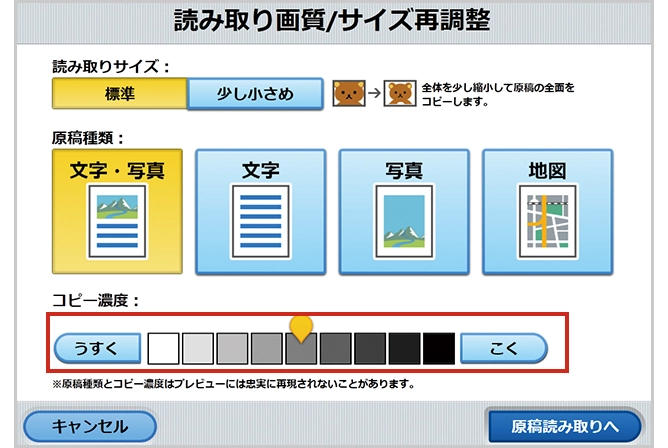The width and height of the screenshot is (668, 448).
Task: Click the うすく lighter density button
Action: point(98,348)
